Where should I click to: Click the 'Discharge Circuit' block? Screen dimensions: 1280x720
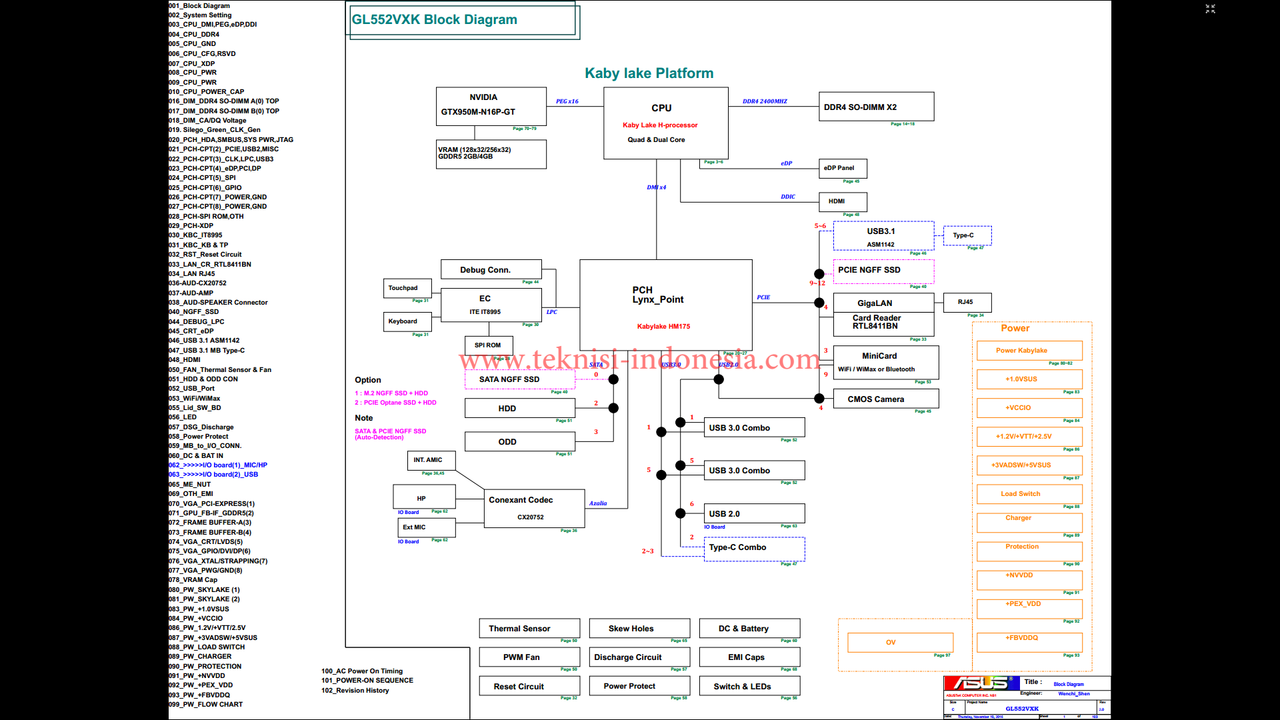639,657
